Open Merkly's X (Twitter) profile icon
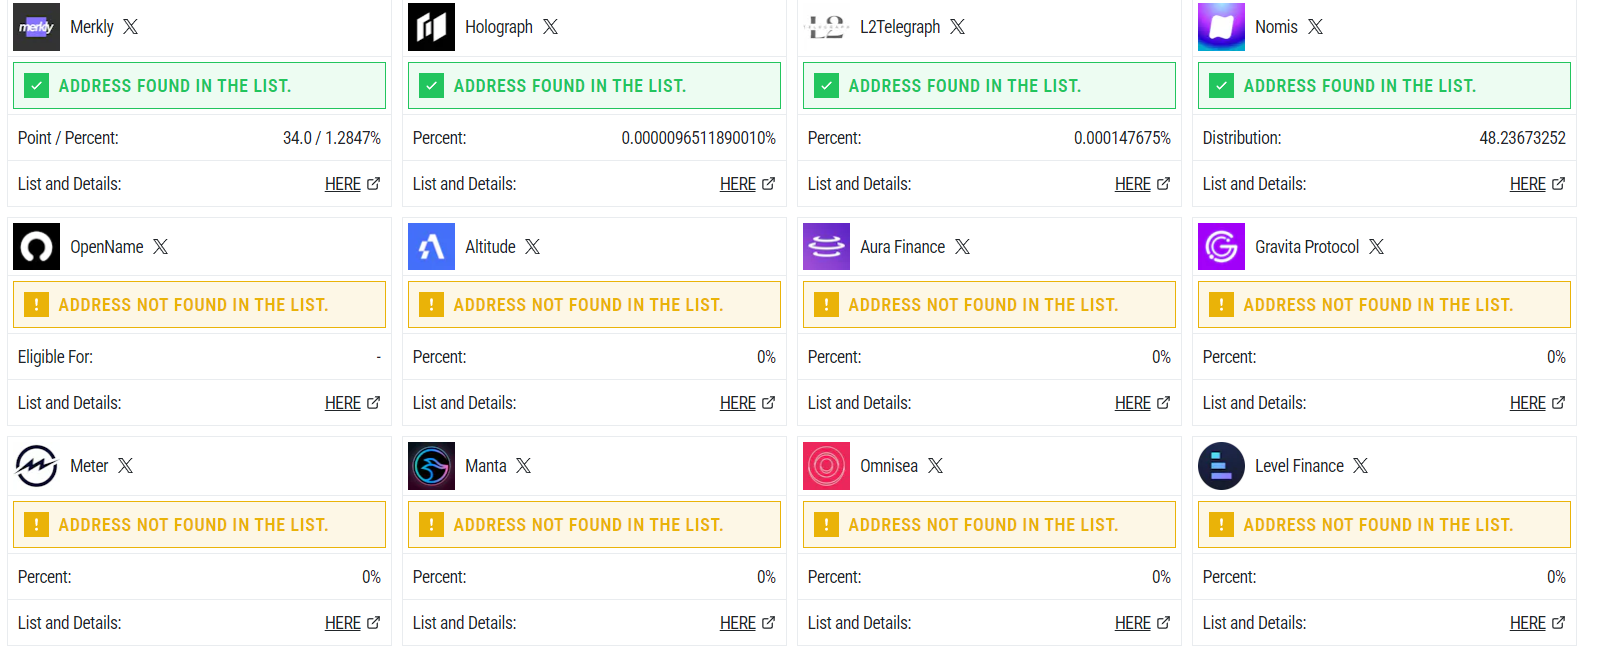The width and height of the screenshot is (1608, 649). 131,27
